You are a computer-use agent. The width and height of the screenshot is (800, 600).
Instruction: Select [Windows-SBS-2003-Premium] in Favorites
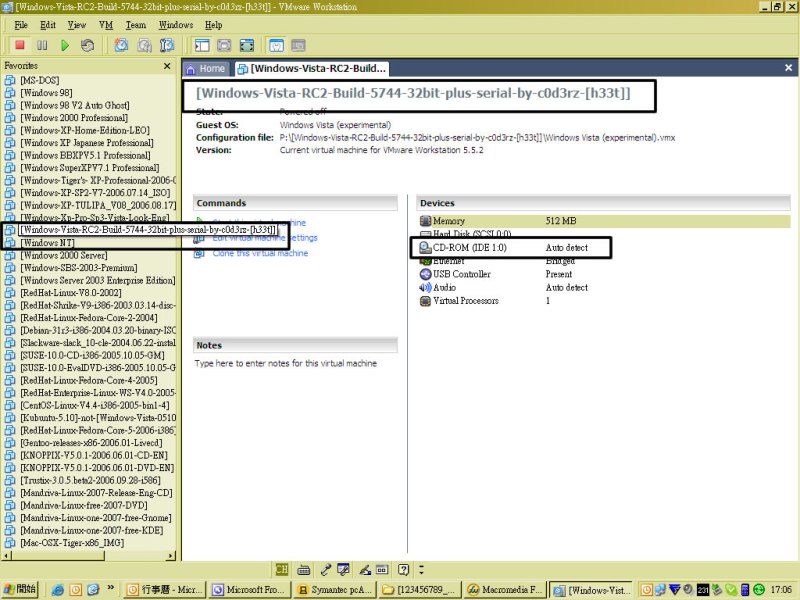[79, 267]
